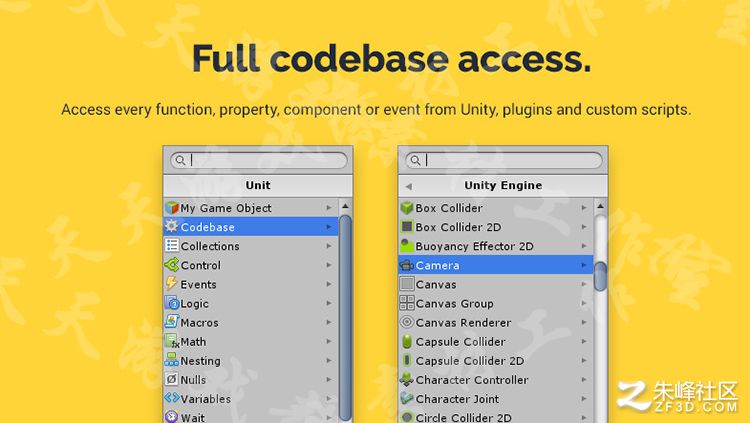Expand the Events submenu arrow
The width and height of the screenshot is (750, 423).
point(329,284)
